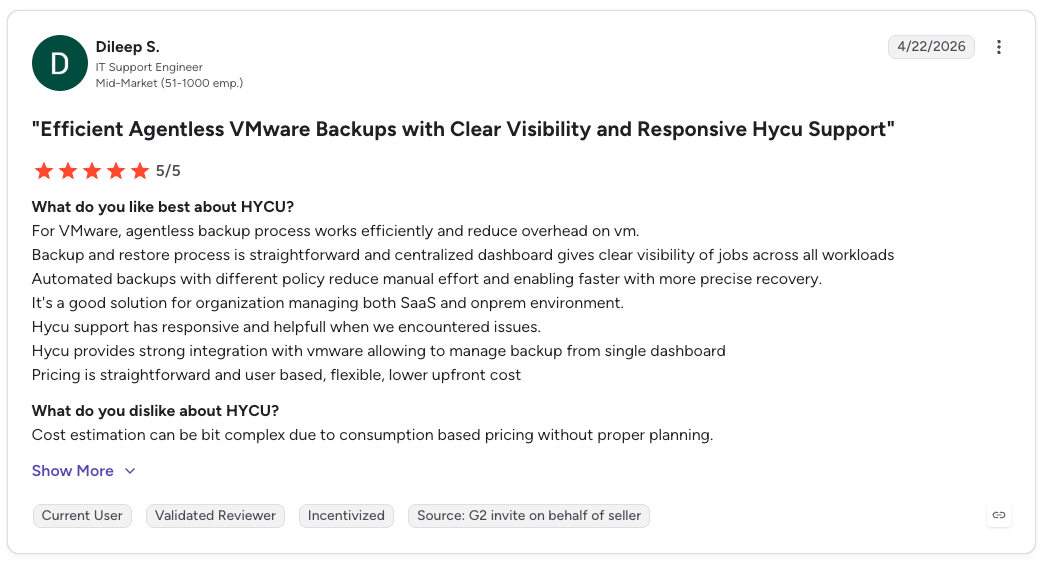
Task: Click the fourth rating star
Action: [x=116, y=171]
